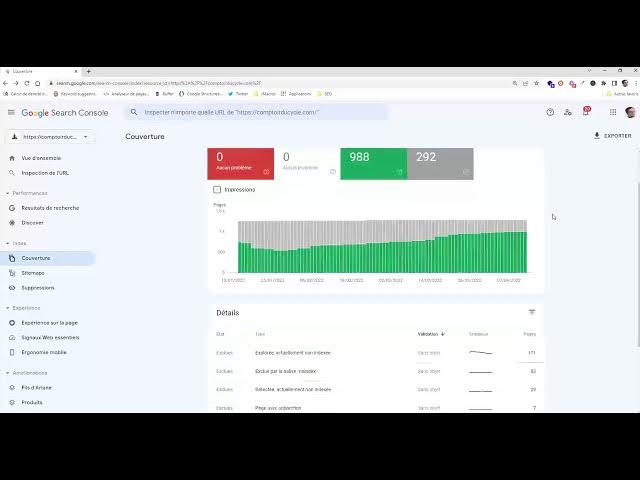This screenshot has height=480, width=640.
Task: Toggle the browser side panel icon
Action: pos(614,83)
